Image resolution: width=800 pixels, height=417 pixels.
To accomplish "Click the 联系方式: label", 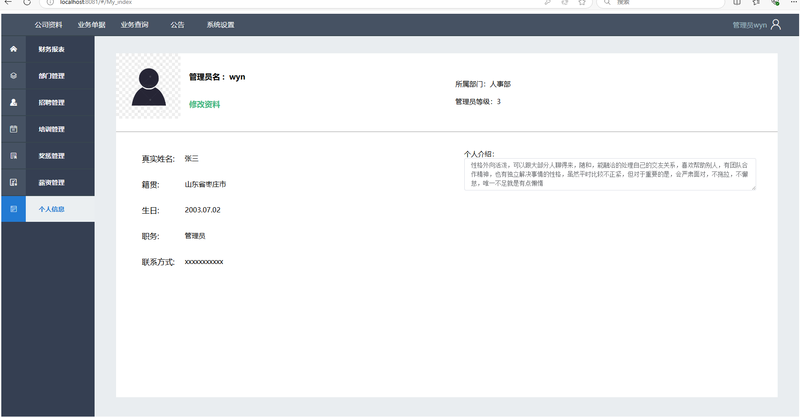I will pyautogui.click(x=158, y=262).
